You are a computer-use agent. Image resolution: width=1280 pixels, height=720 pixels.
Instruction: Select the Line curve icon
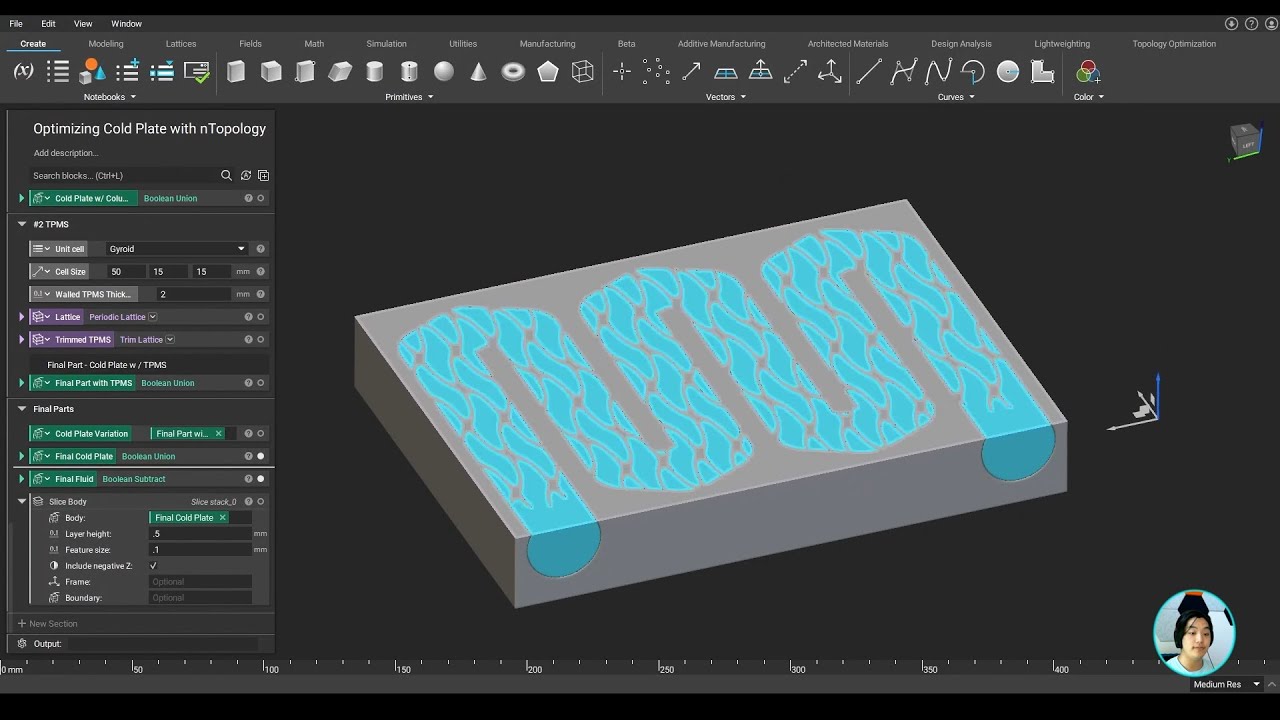(869, 71)
